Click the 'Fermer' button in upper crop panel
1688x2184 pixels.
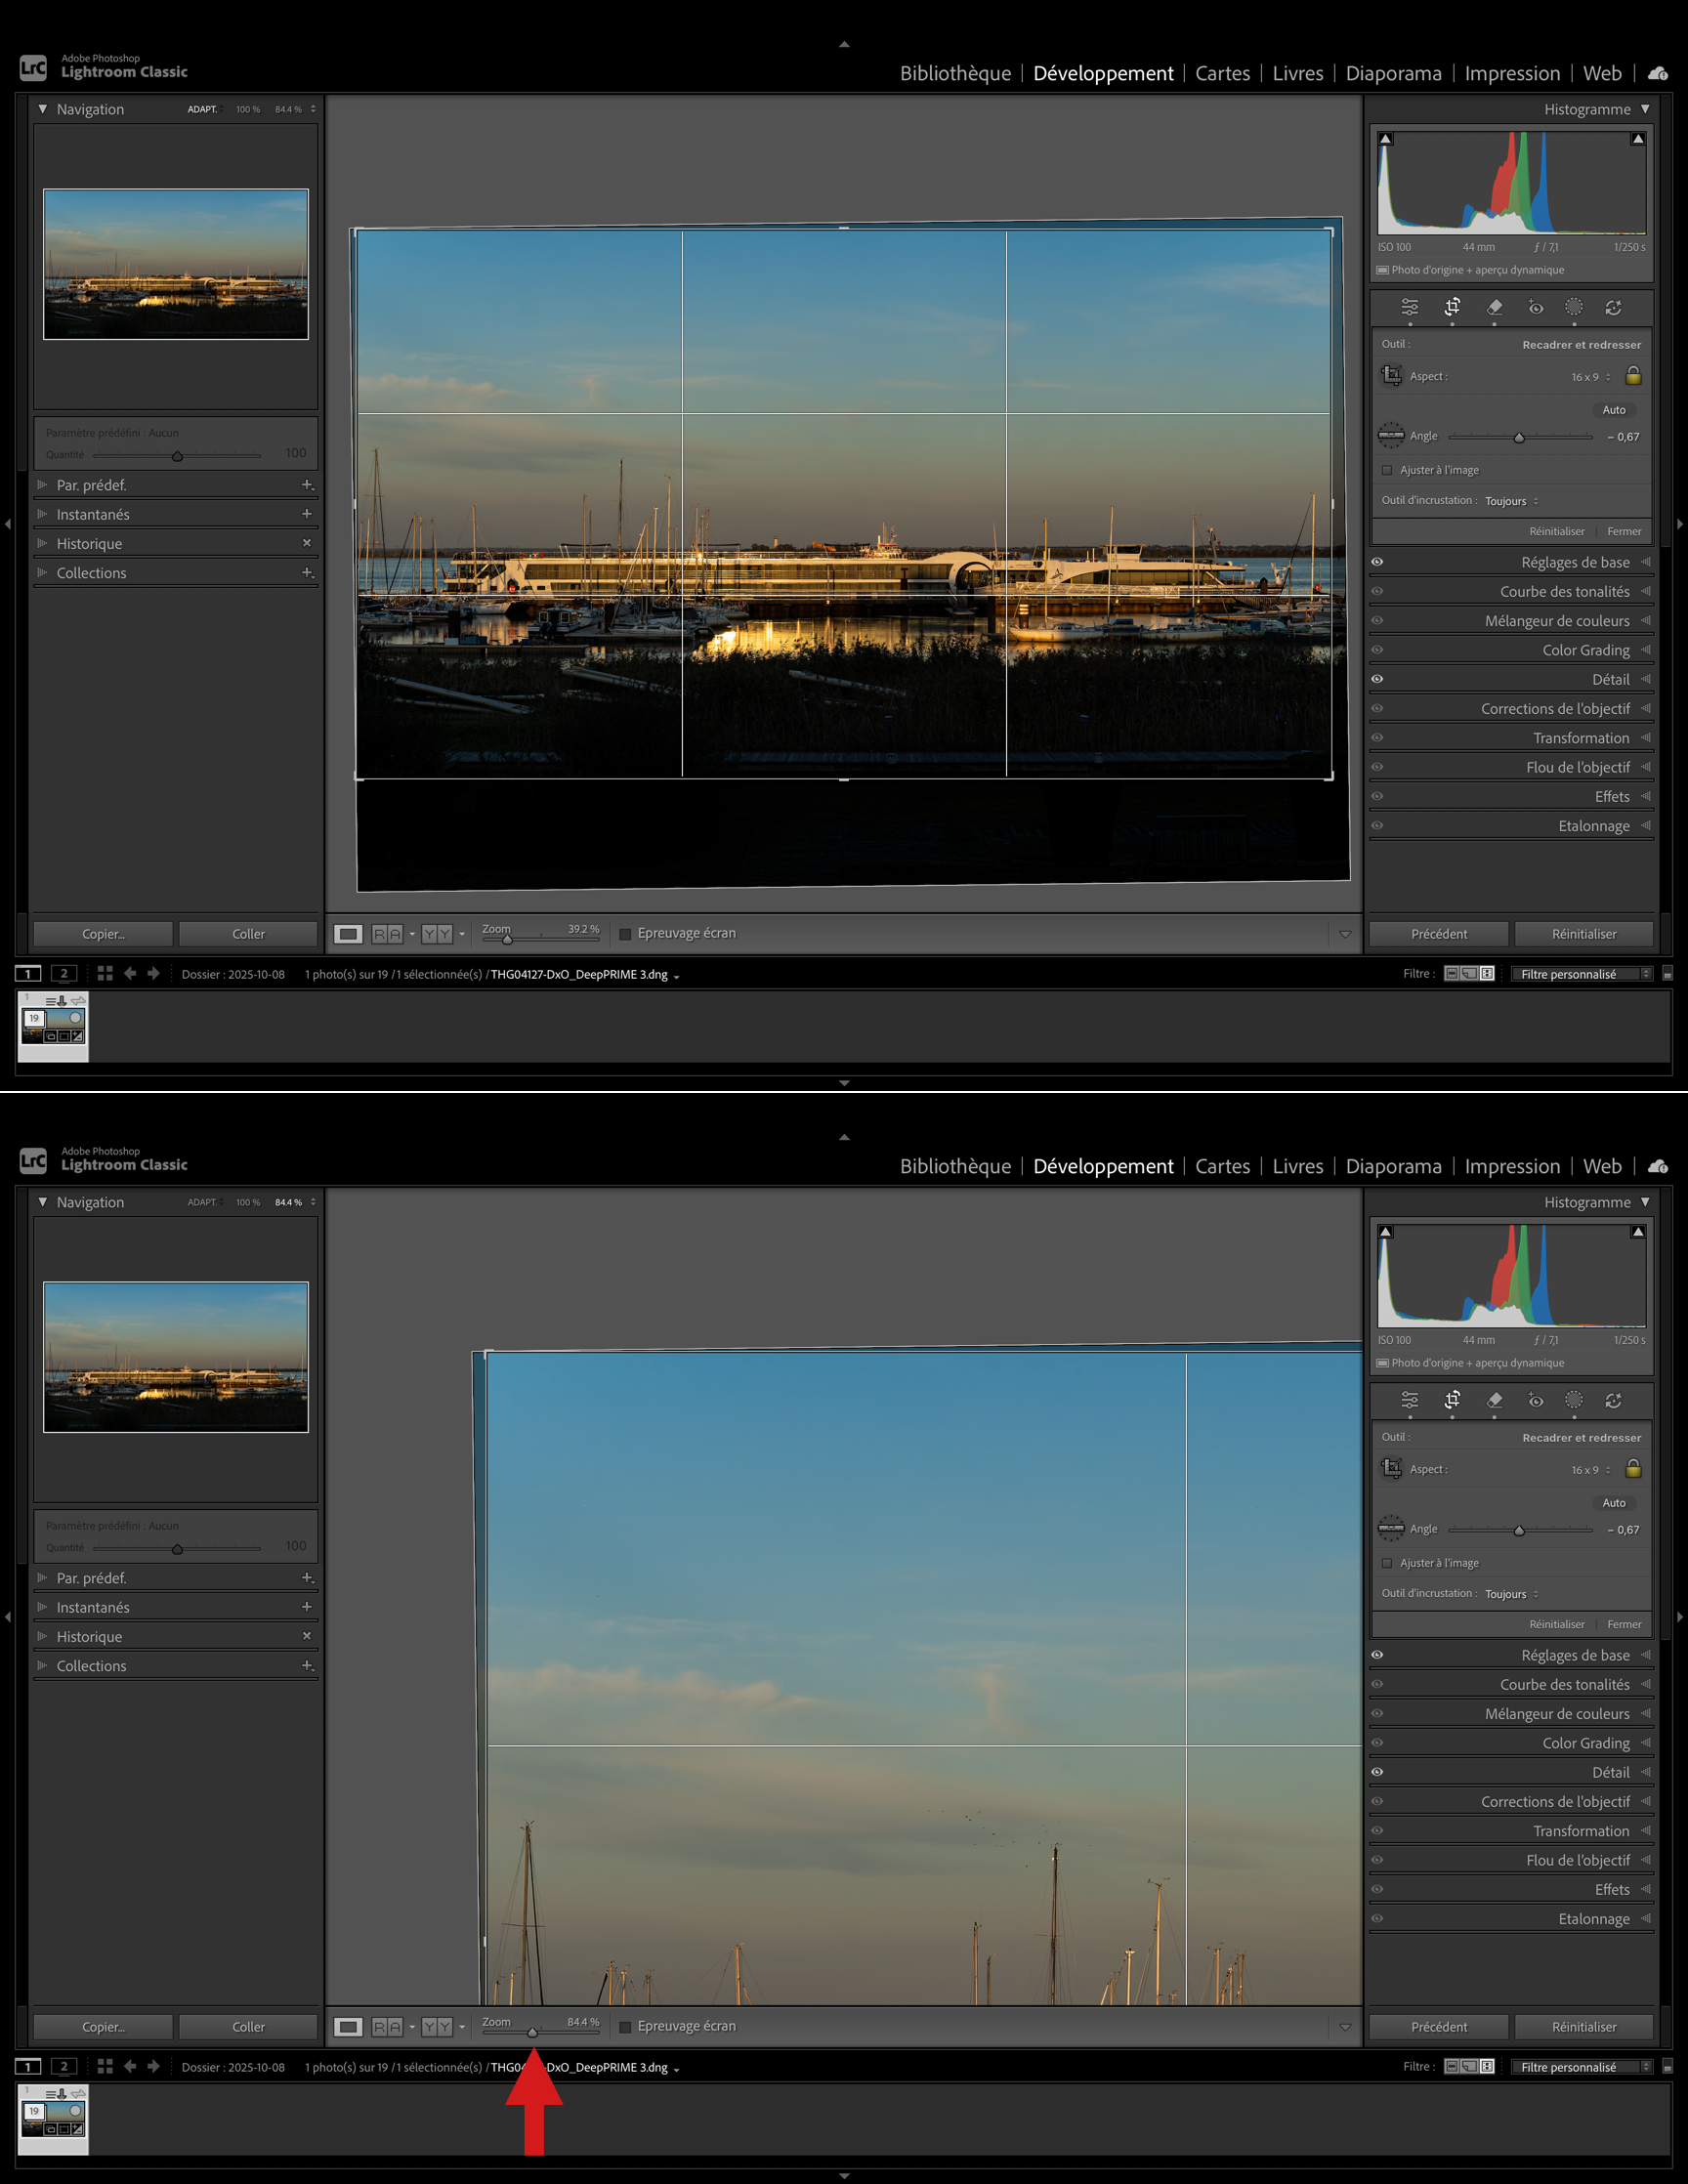pos(1624,531)
